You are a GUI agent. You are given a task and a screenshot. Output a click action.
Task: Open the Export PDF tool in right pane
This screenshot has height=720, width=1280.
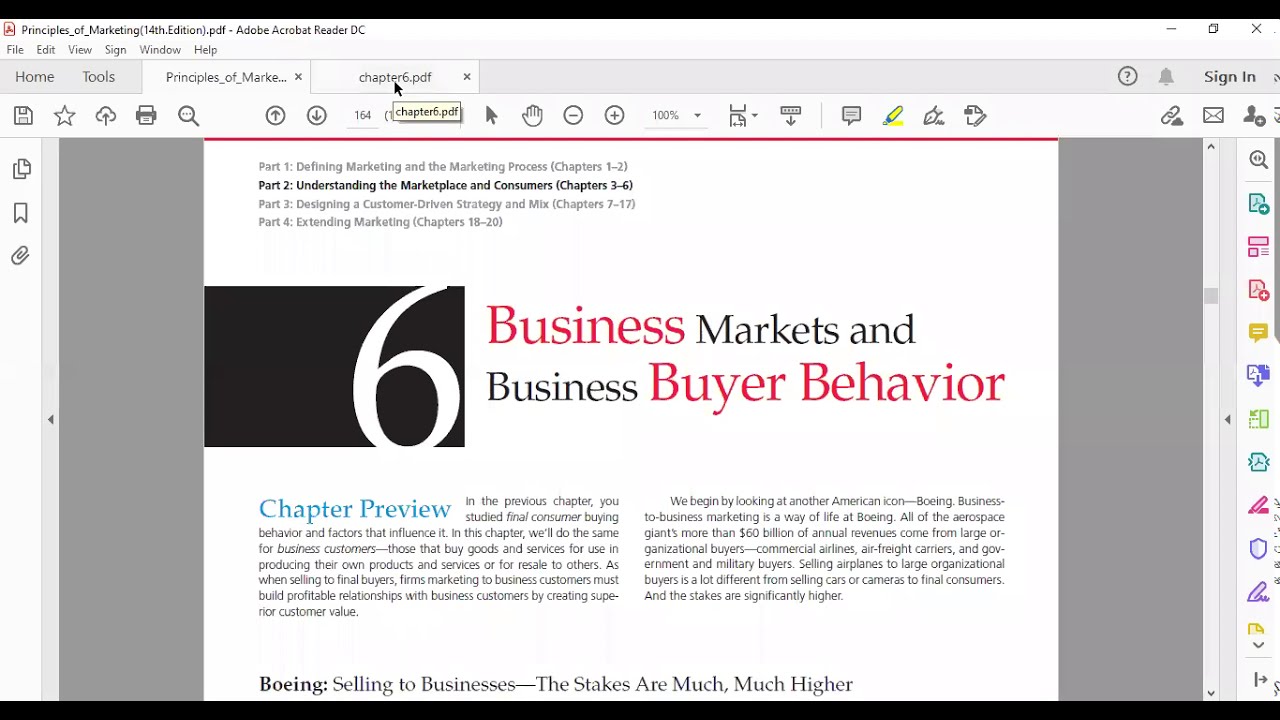[1259, 204]
